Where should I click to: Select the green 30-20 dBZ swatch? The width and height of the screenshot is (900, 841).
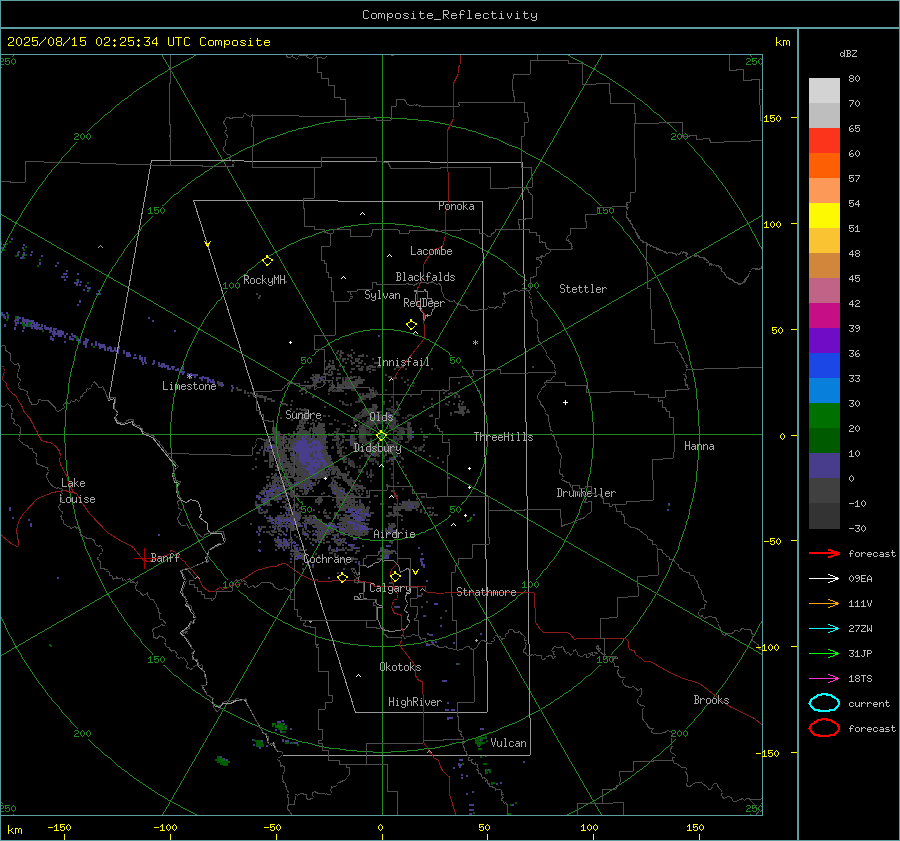click(x=824, y=416)
